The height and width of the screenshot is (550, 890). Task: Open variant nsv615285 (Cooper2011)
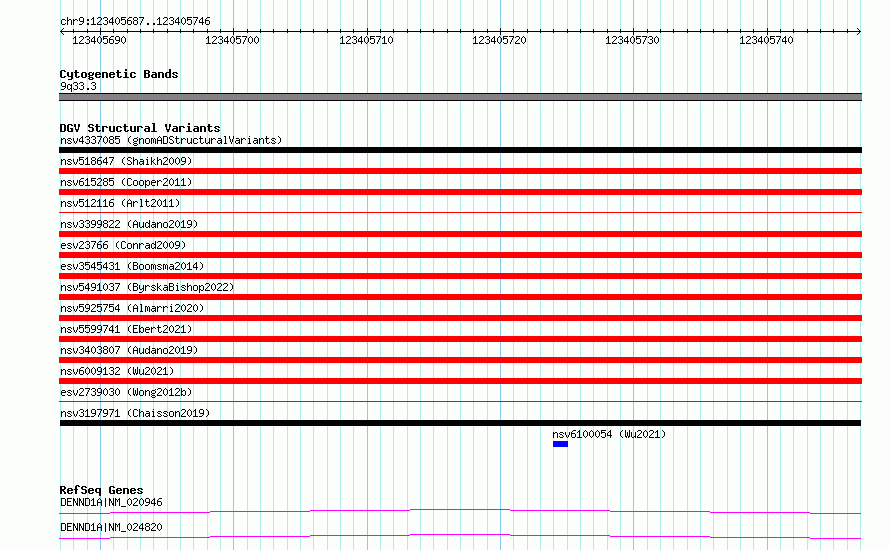coord(126,182)
